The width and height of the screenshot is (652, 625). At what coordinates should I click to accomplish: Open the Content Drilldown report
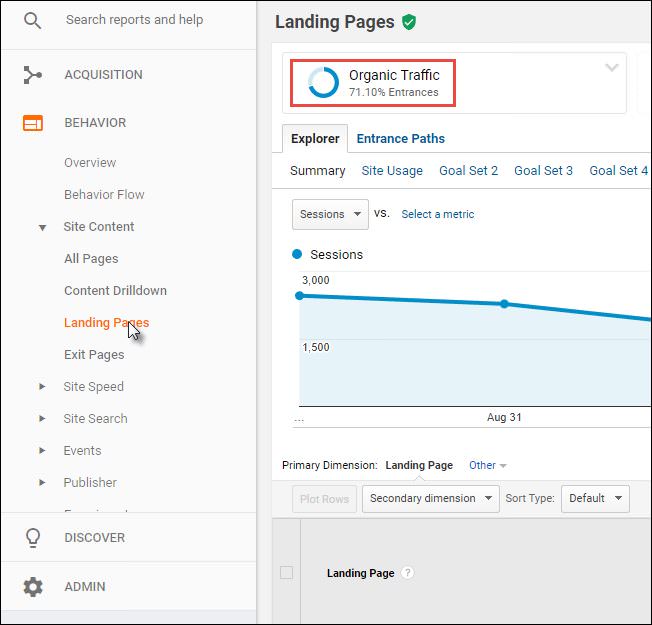click(x=115, y=291)
